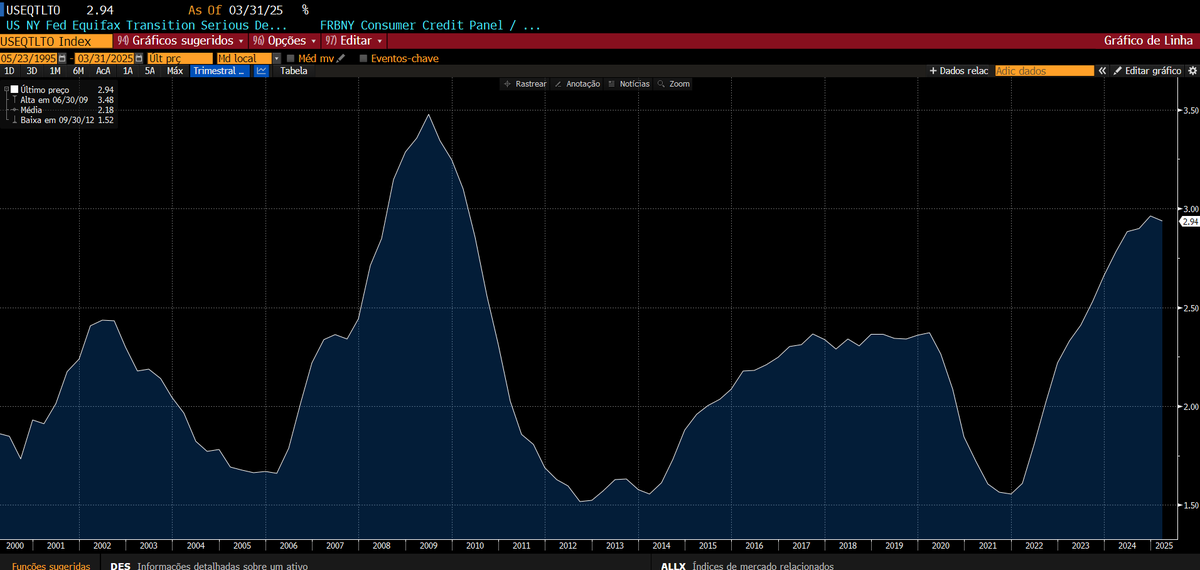
Task: Select the 1D time range
Action: click(x=9, y=71)
